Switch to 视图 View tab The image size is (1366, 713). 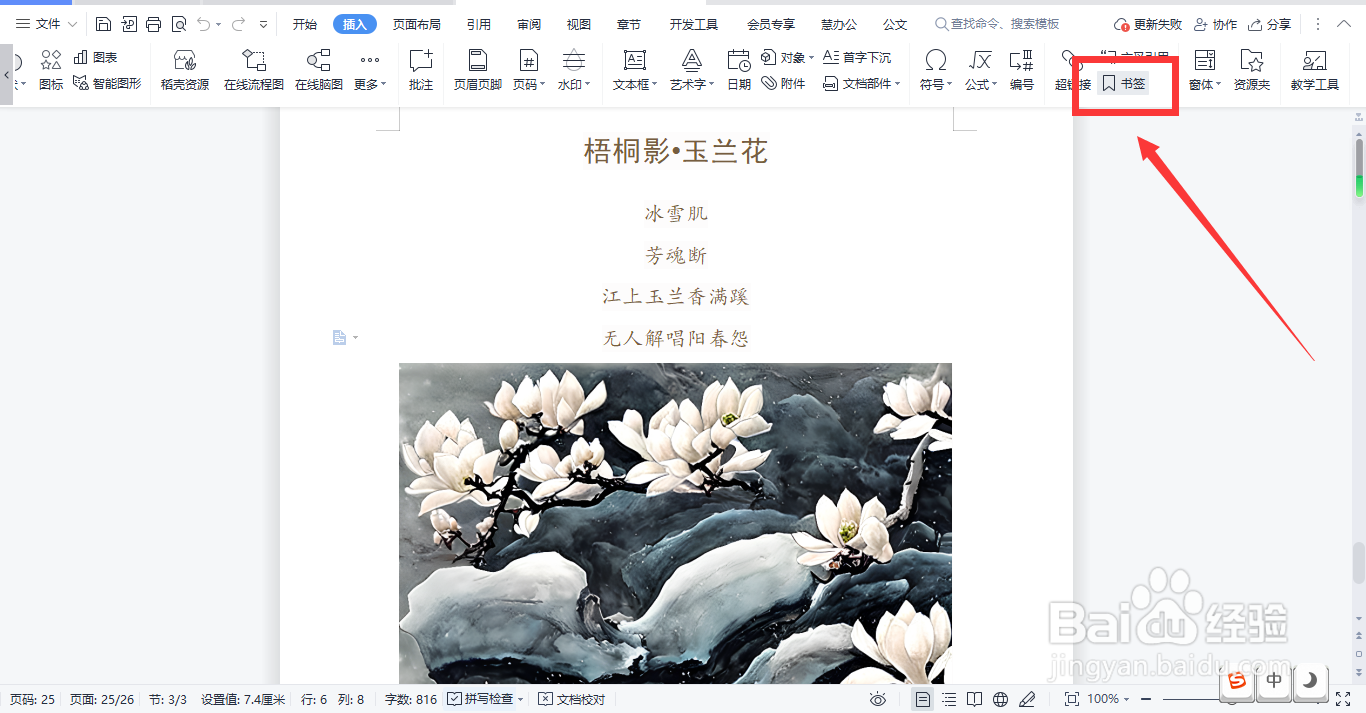tap(579, 24)
